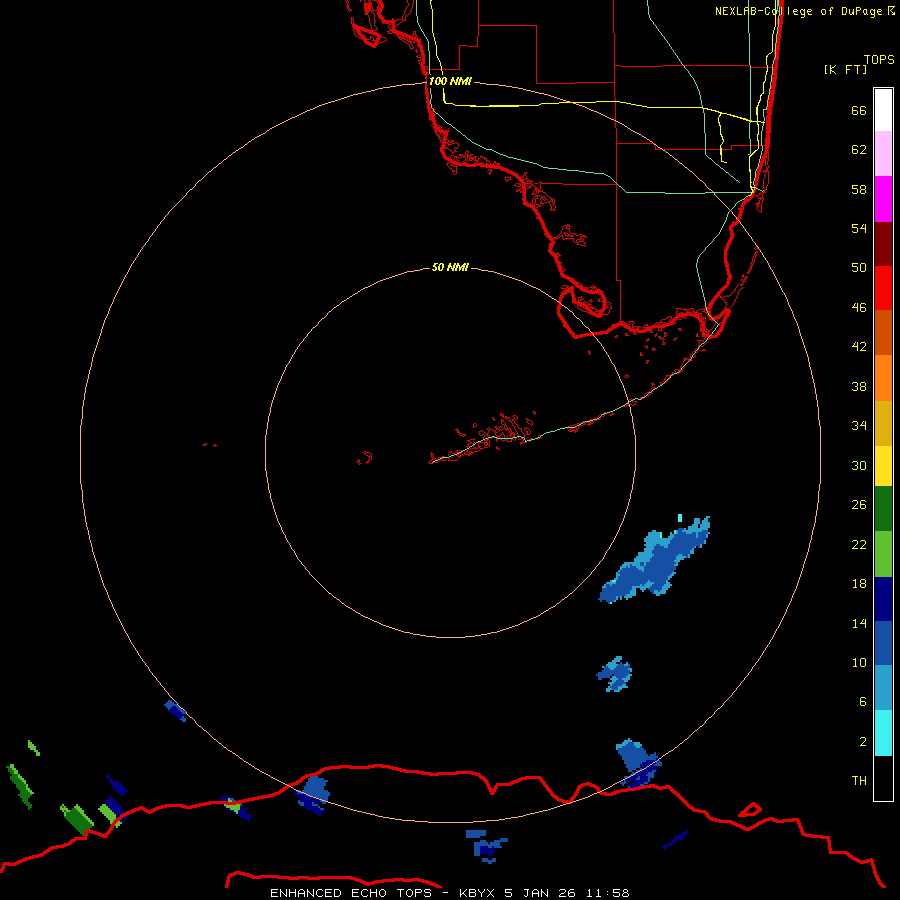Click the blue echo on the 100 NMI ring southeast
This screenshot has width=900, height=900.
pyautogui.click(x=639, y=763)
